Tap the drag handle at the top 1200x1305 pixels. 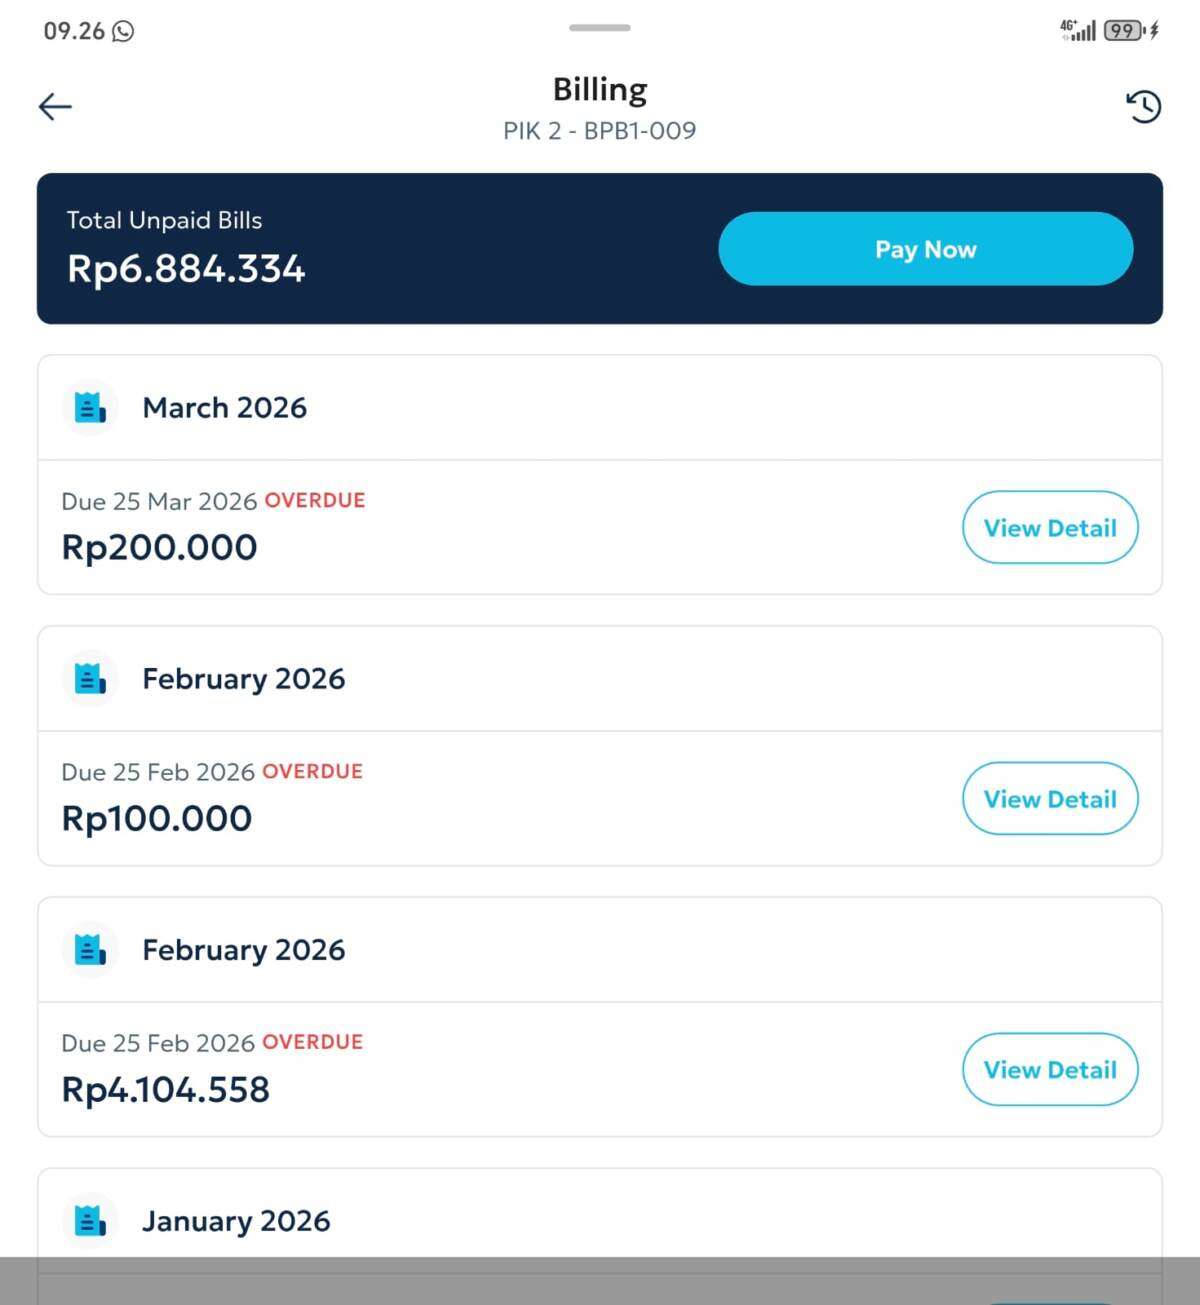(x=600, y=28)
